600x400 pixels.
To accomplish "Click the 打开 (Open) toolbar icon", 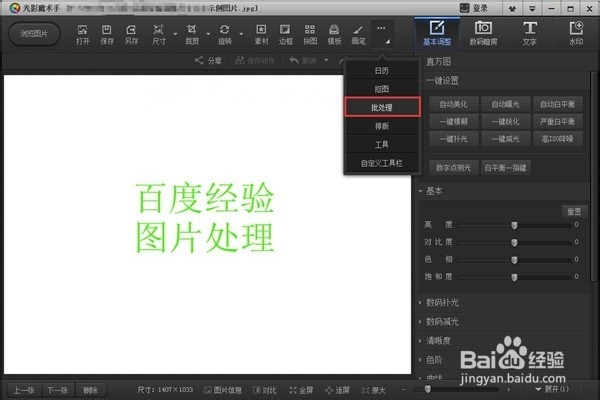I will coord(82,34).
